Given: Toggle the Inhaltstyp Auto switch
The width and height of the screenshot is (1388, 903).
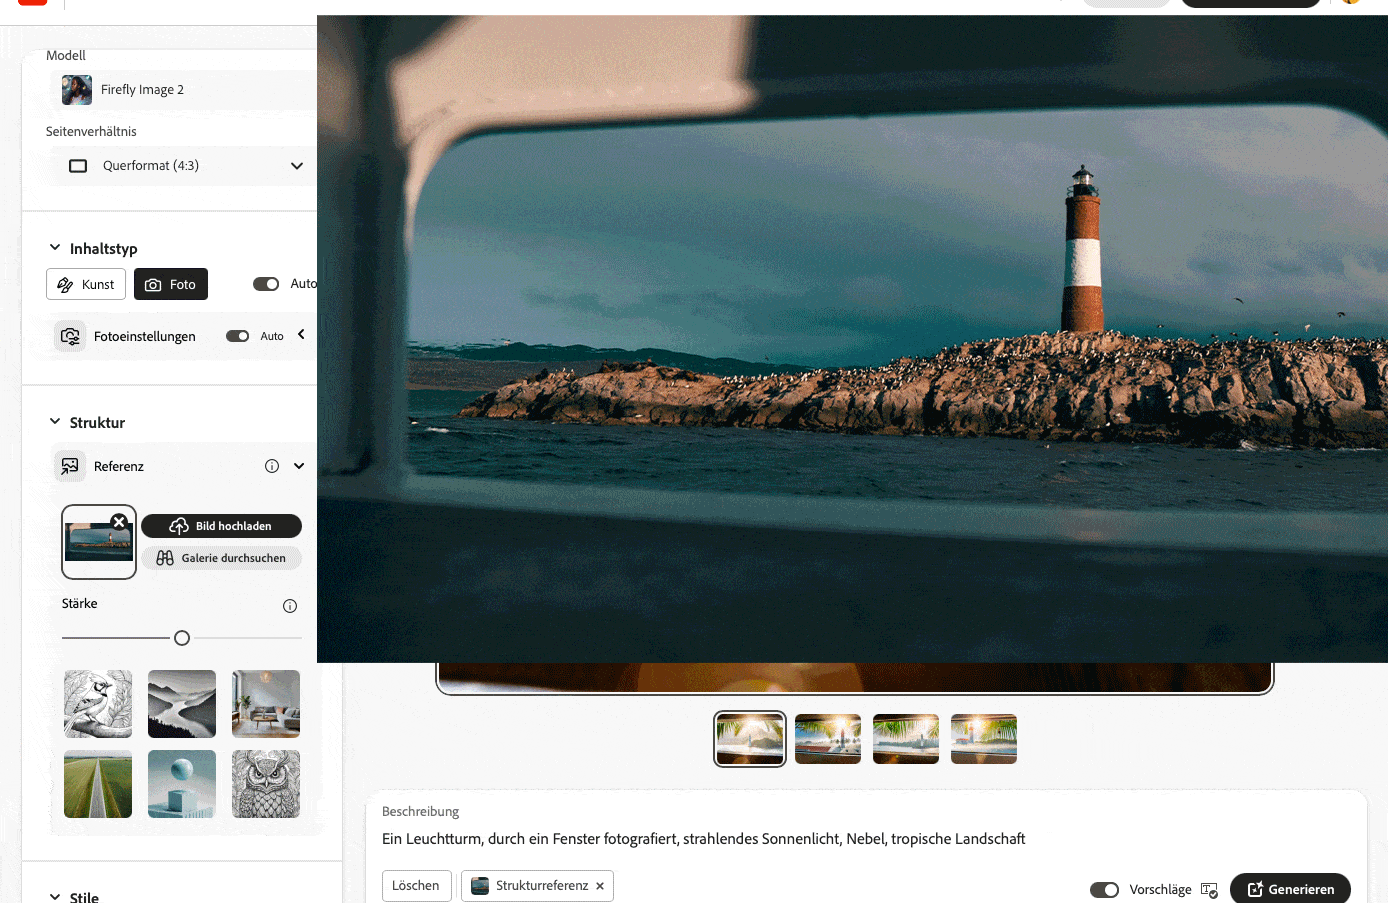Looking at the screenshot, I should click(266, 284).
